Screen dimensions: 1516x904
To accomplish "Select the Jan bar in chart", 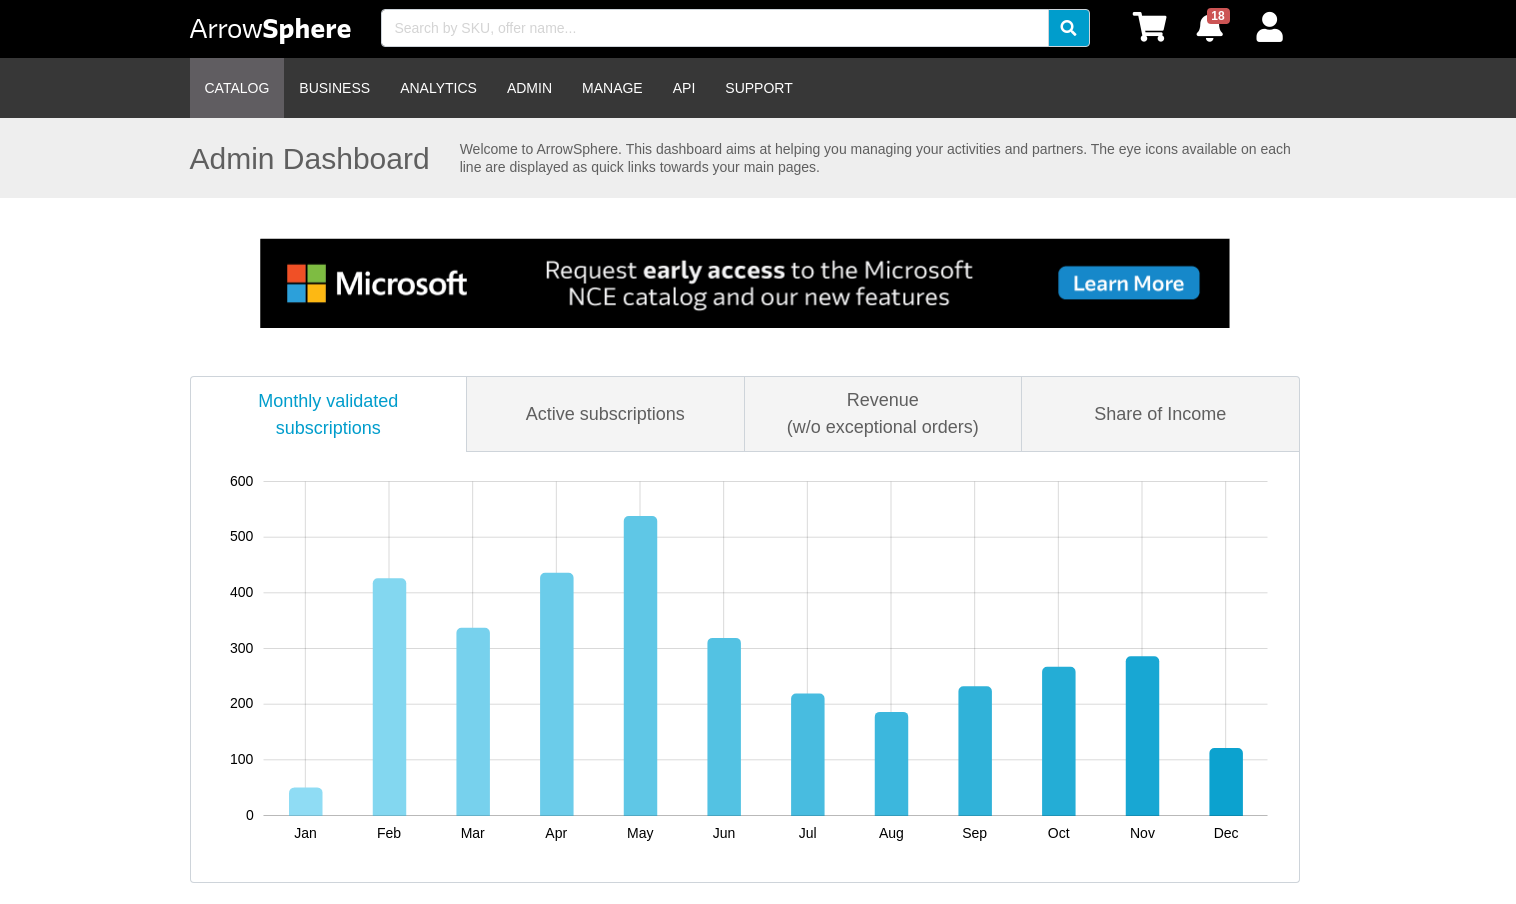I will pyautogui.click(x=306, y=801).
